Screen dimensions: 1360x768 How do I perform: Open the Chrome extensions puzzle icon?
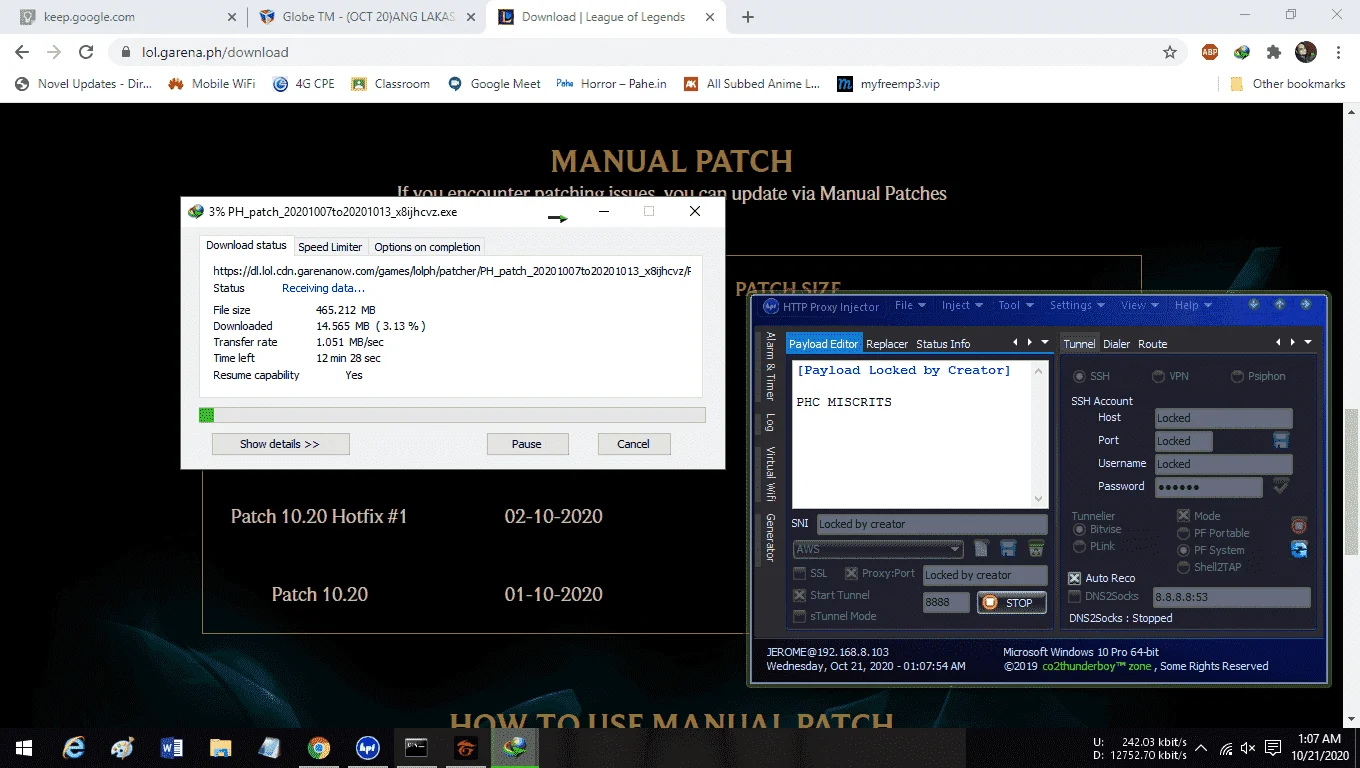coord(1273,52)
